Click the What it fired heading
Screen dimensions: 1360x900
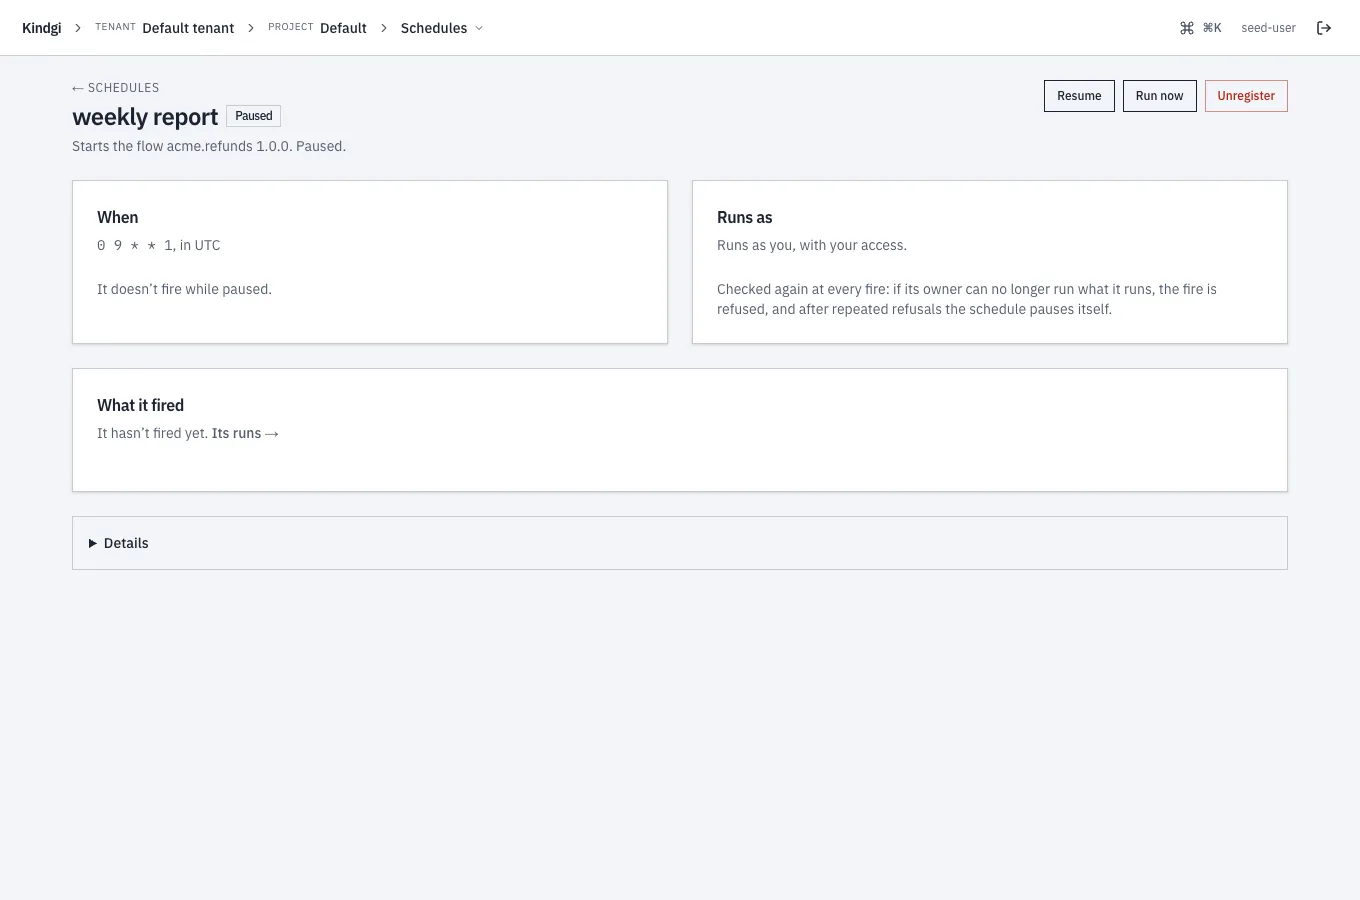141,405
